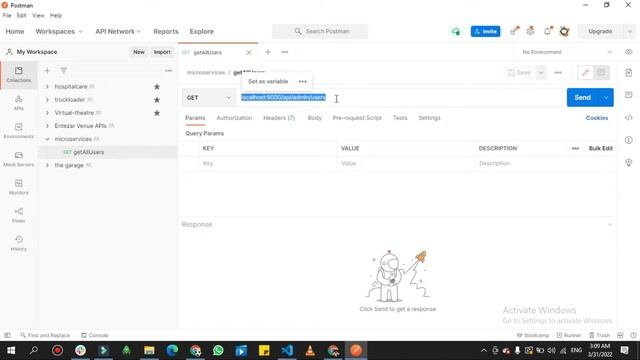Expand the hospitalcare collection
Image resolution: width=640 pixels, height=360 pixels.
point(47,87)
